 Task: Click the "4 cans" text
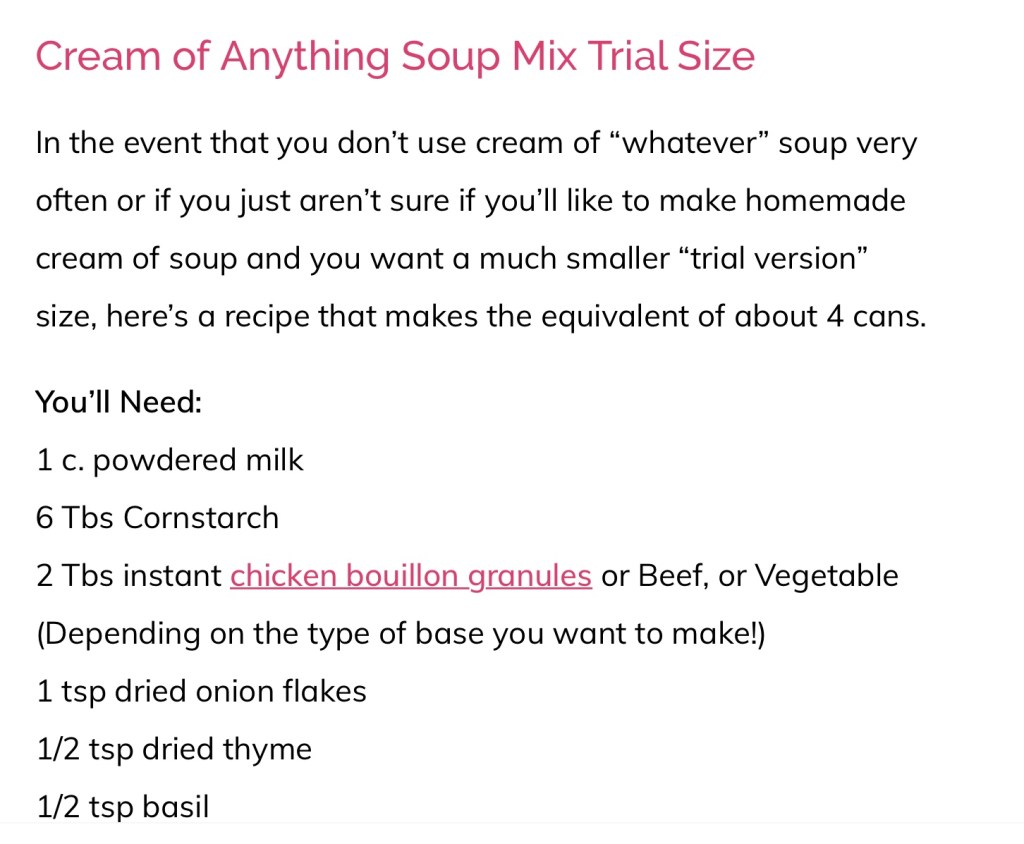coord(883,317)
